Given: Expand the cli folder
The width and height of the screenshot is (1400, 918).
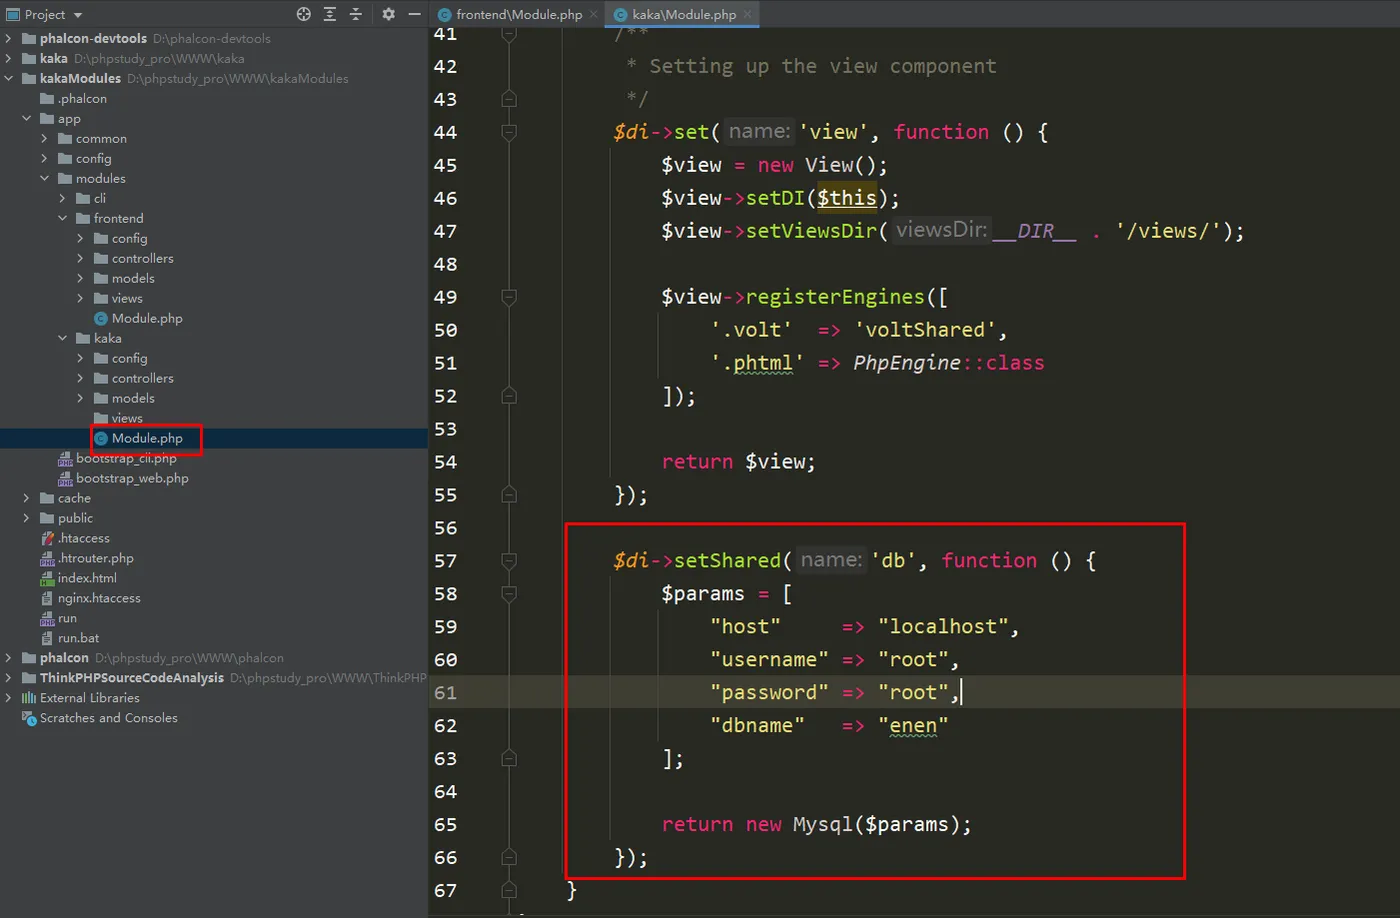Looking at the screenshot, I should (x=63, y=198).
